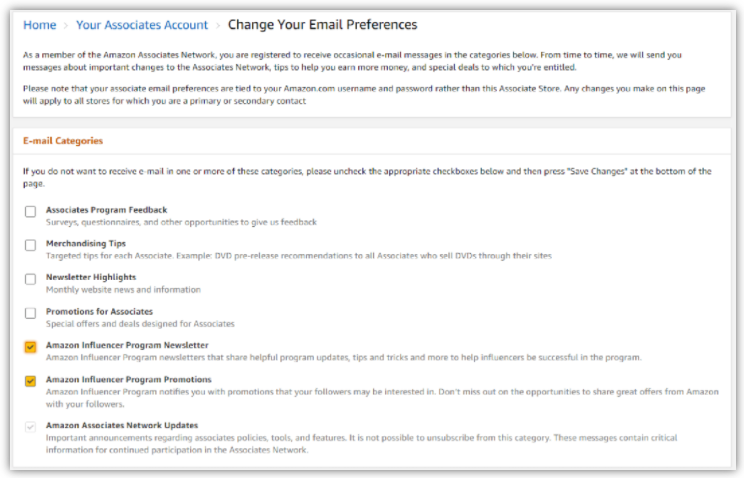Select the E-mail Categories section heading
Image resolution: width=744 pixels, height=478 pixels.
[63, 142]
